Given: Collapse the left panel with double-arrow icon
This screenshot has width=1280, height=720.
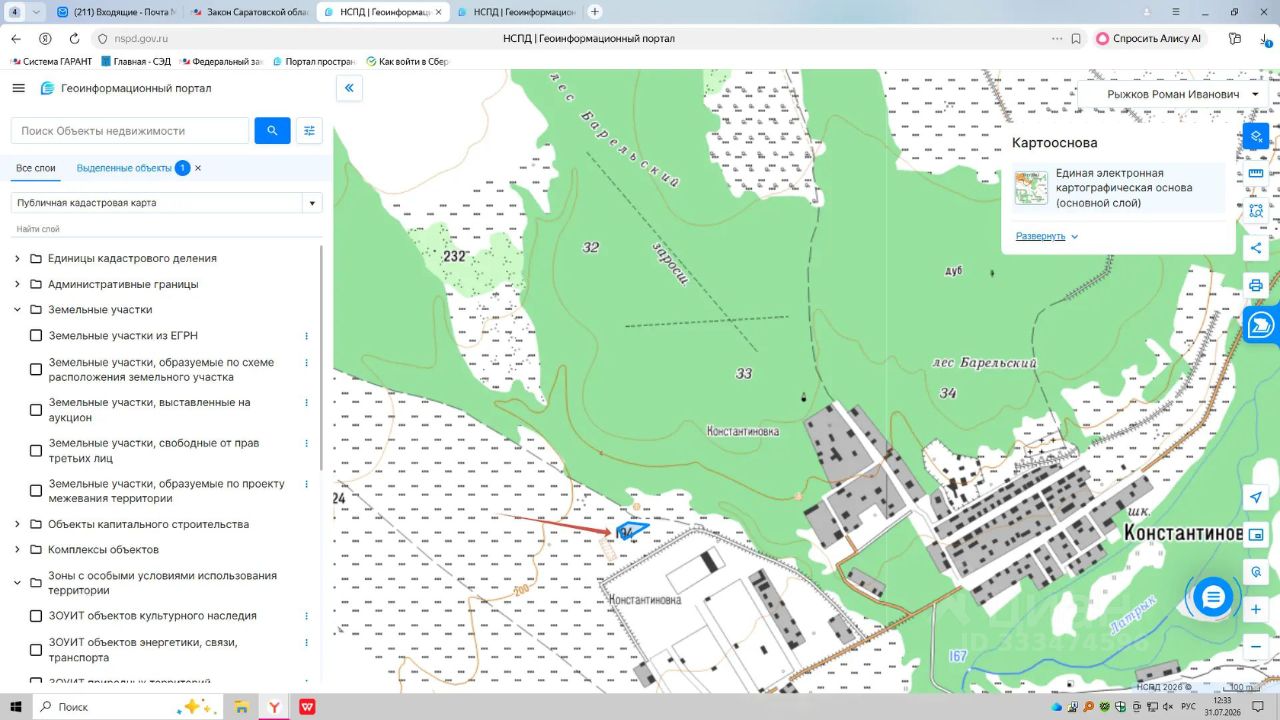Looking at the screenshot, I should [x=349, y=88].
